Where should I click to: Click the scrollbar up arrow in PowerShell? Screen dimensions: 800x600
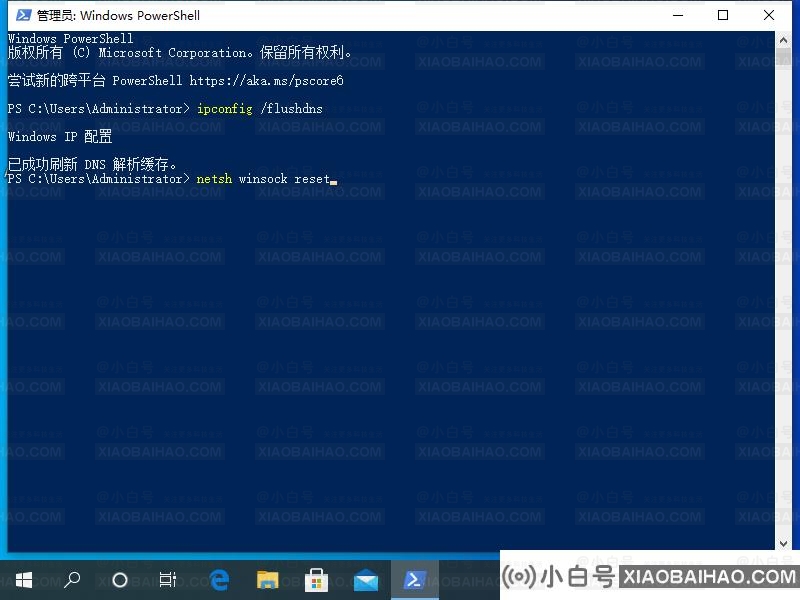point(783,40)
